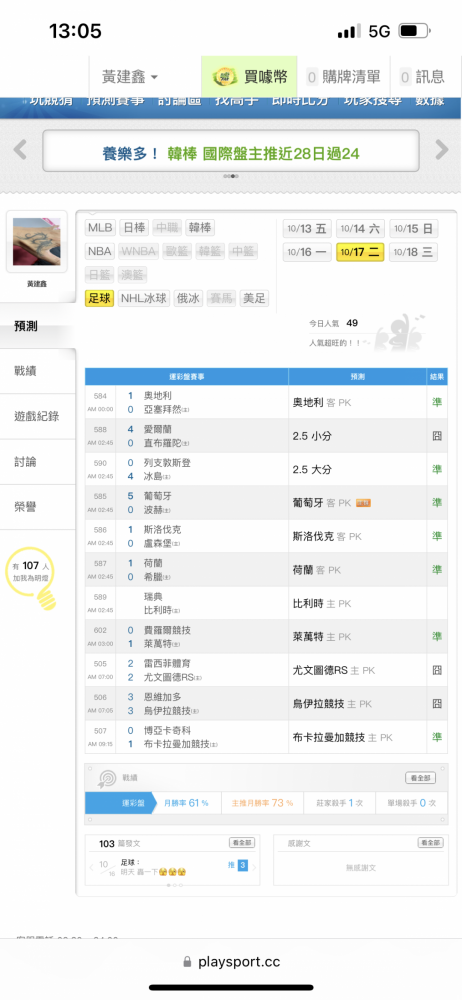462x1000 pixels.
Task: Select the 足球 sport filter
Action: (100, 298)
